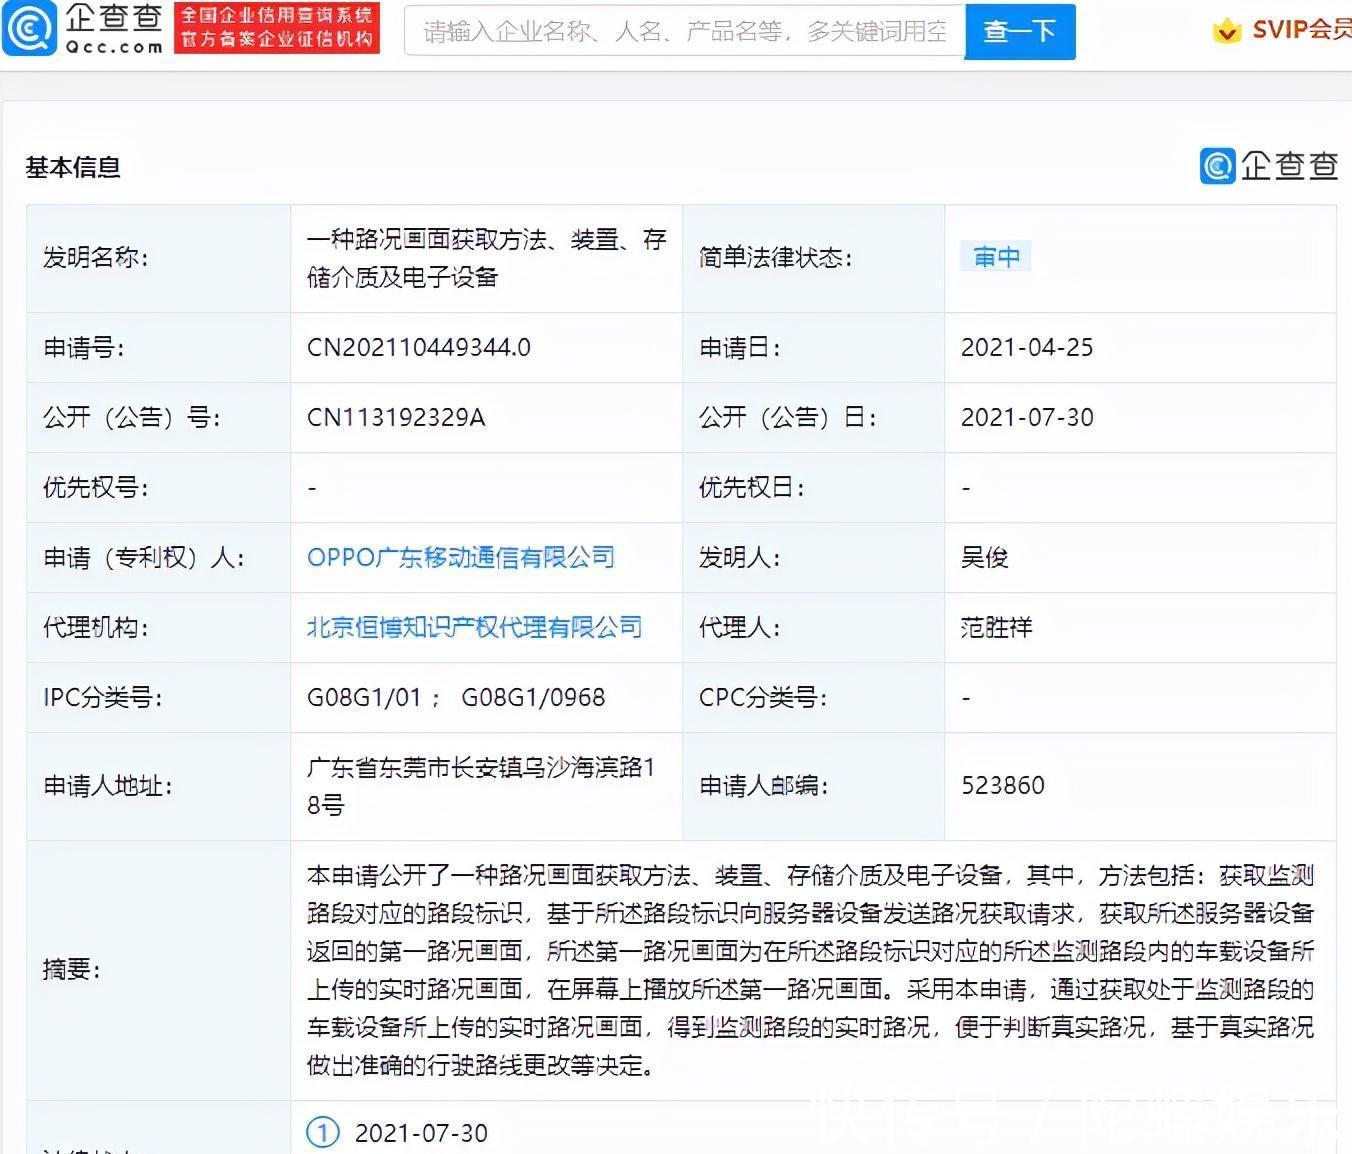Click the 申请人邮编 label cell
This screenshot has height=1154, width=1352.
pos(814,786)
